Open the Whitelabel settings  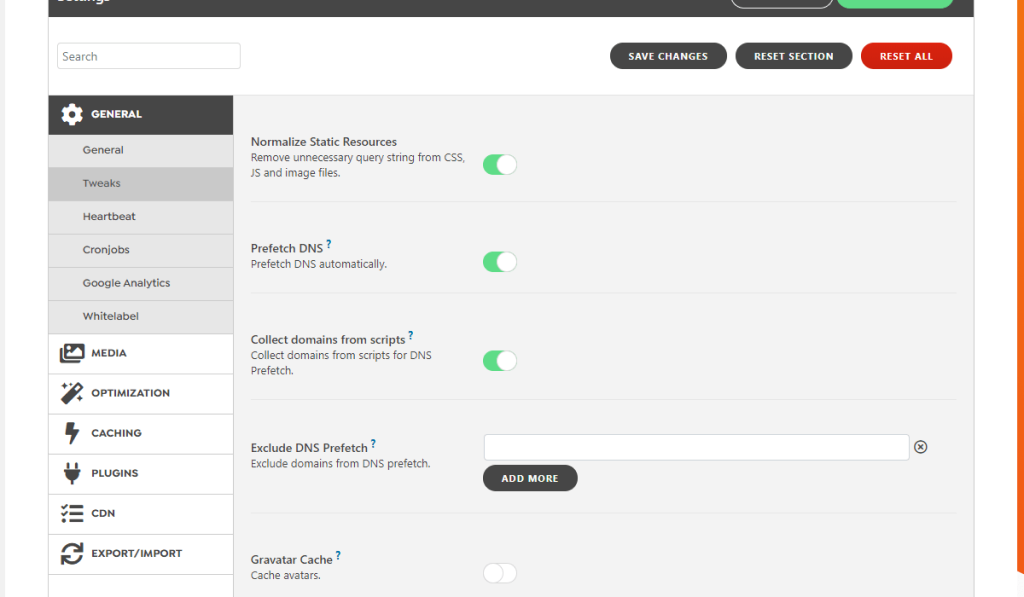click(x=140, y=317)
